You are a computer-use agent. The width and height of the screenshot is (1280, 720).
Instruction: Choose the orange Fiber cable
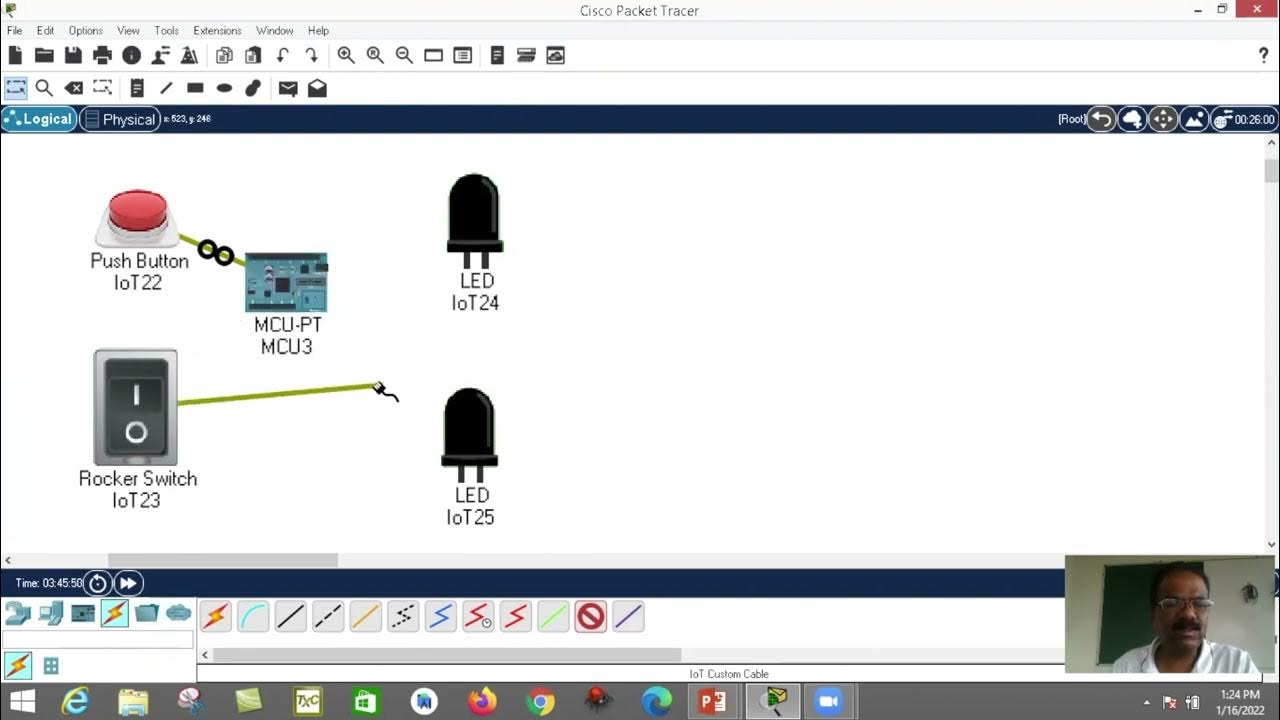pos(366,617)
